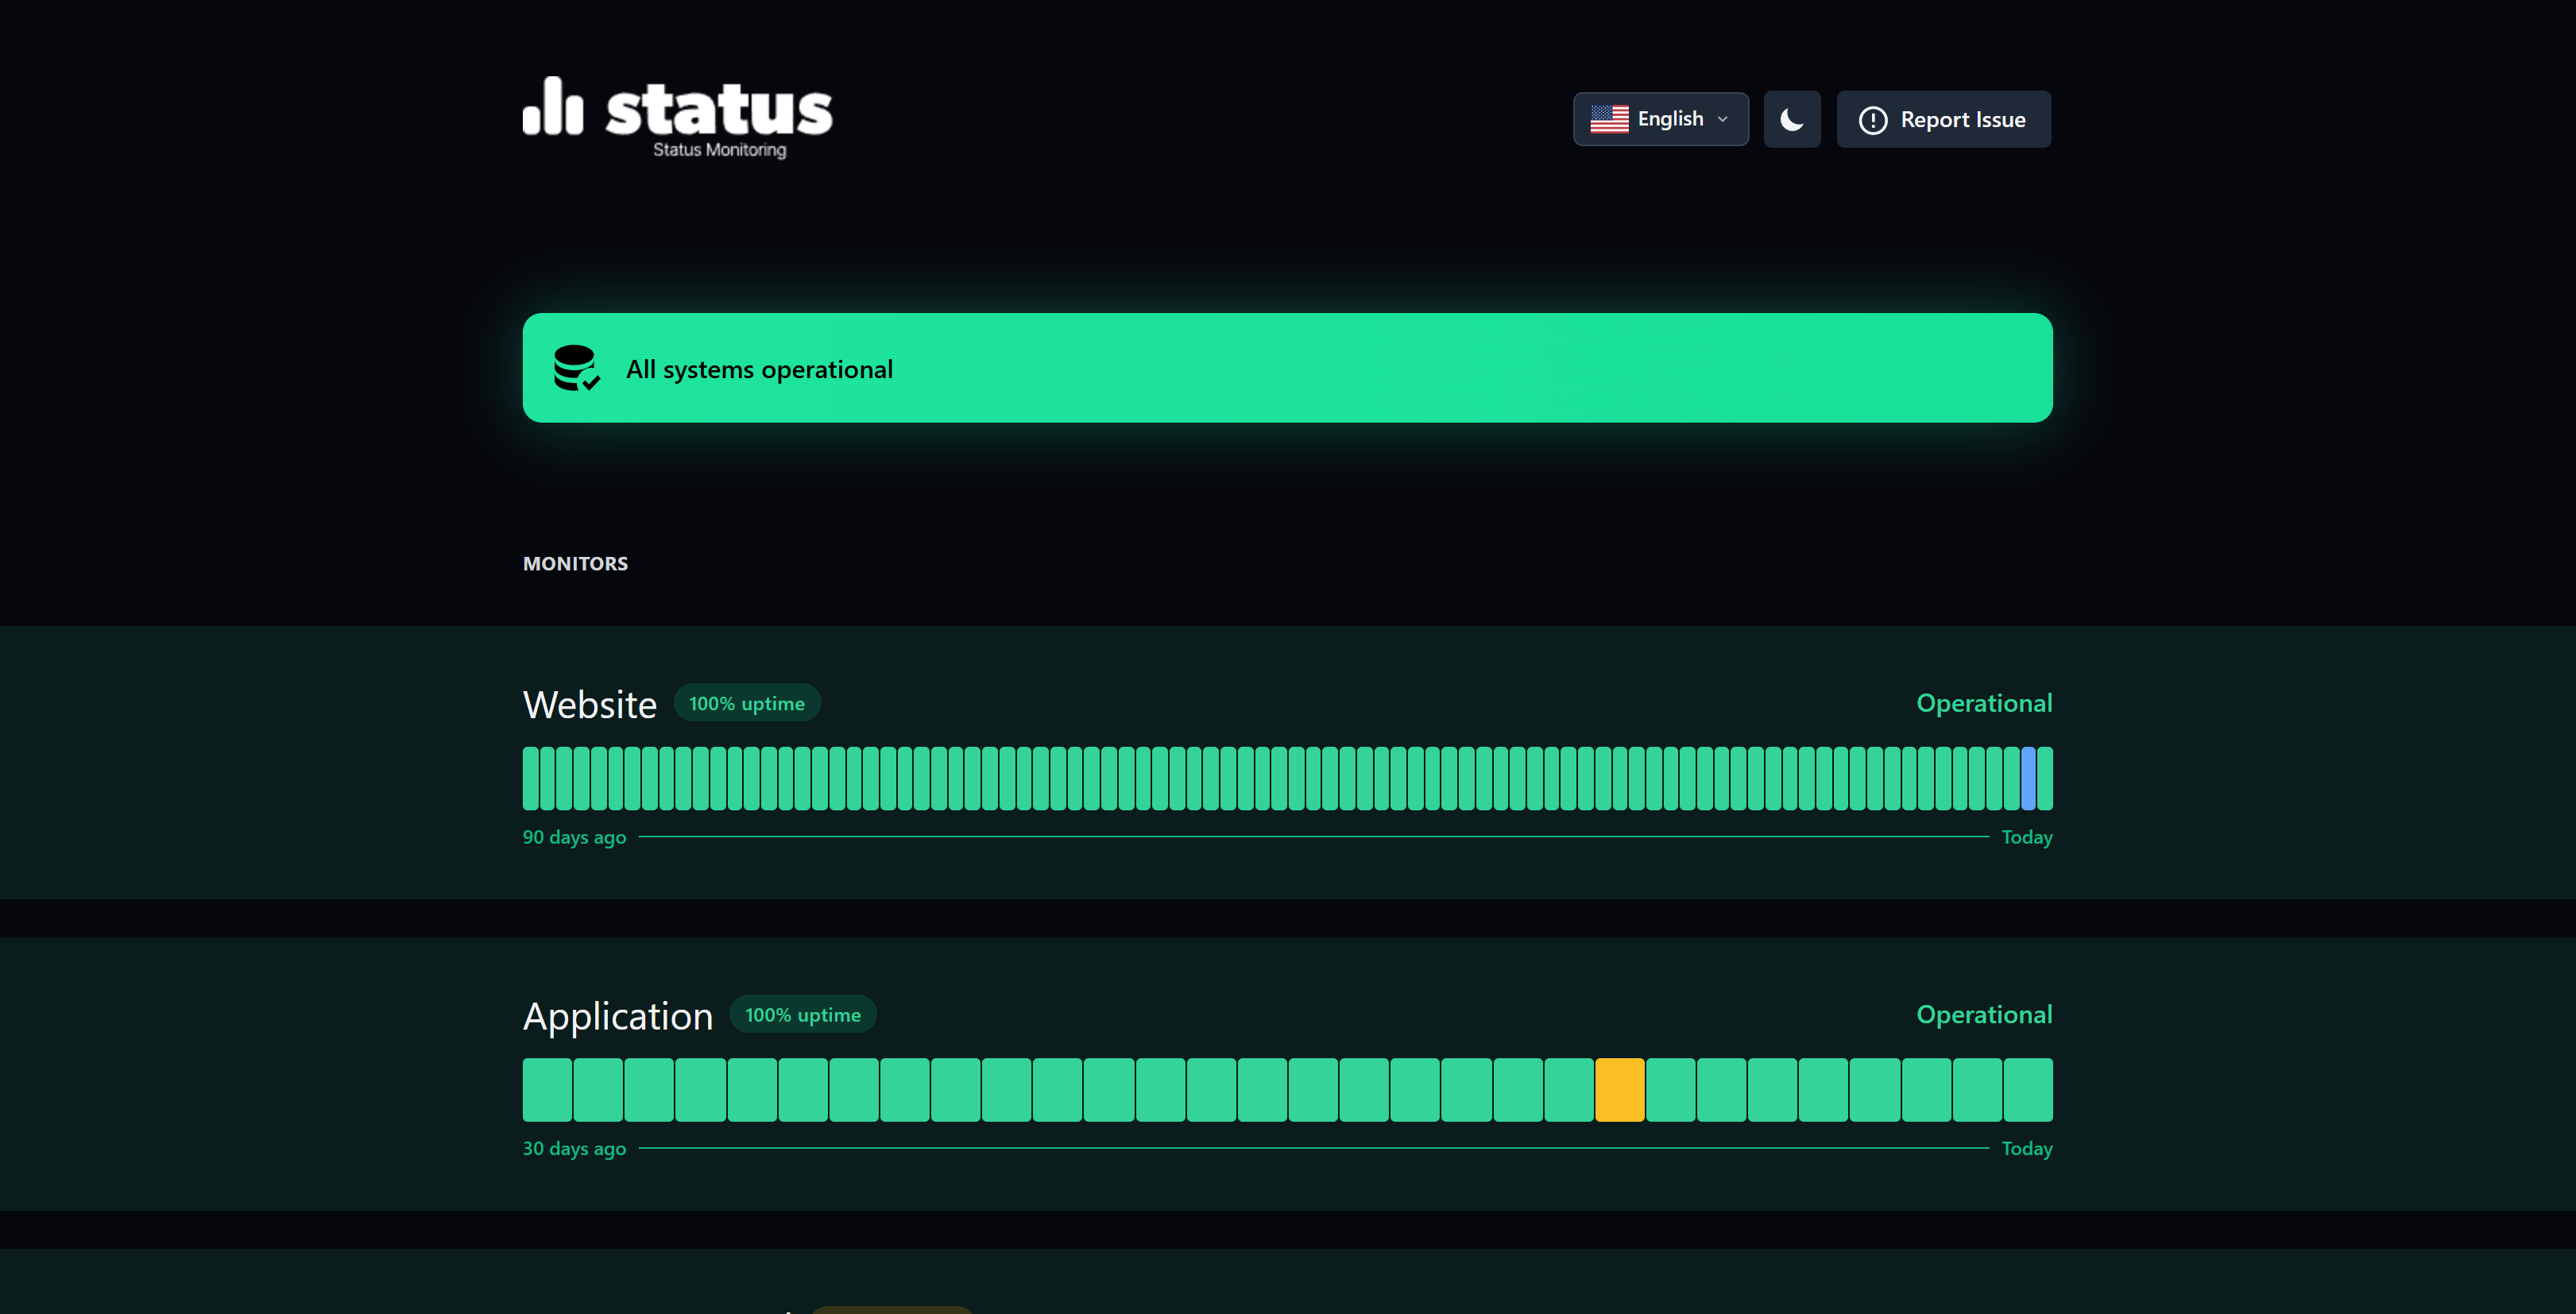This screenshot has height=1314, width=2576.
Task: Click the Report Issue button
Action: coord(1944,120)
